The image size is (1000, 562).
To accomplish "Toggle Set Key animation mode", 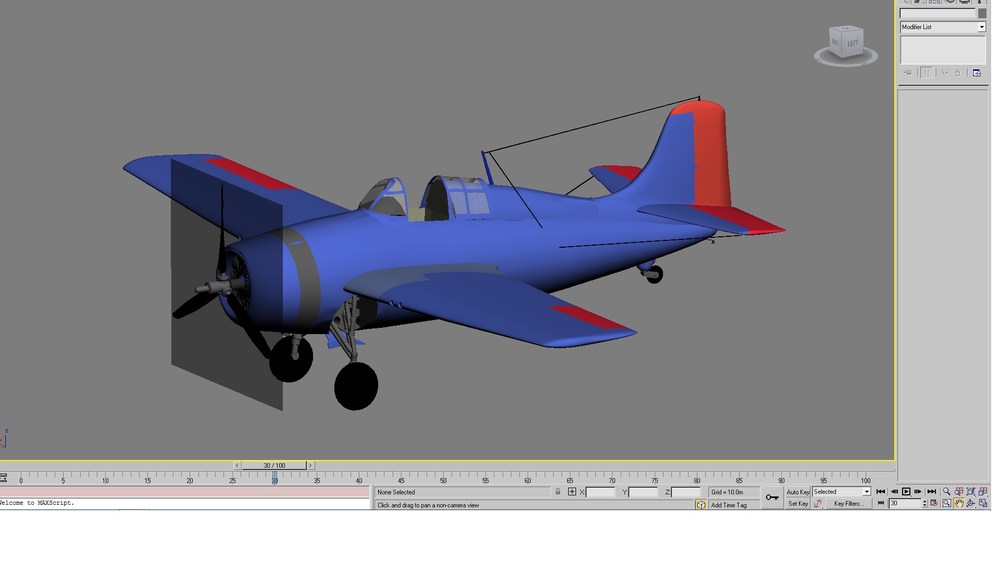I will tap(798, 503).
